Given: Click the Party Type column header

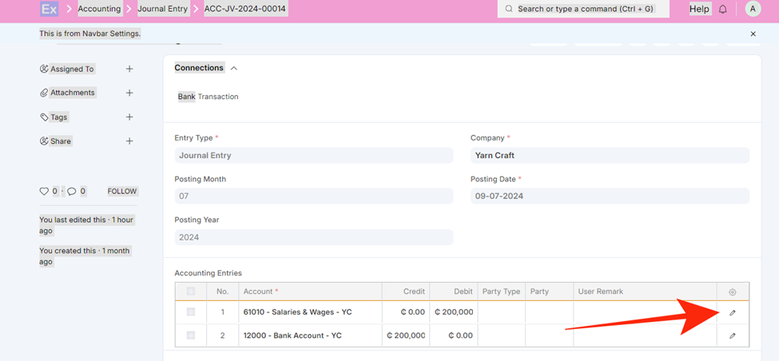Looking at the screenshot, I should [501, 291].
